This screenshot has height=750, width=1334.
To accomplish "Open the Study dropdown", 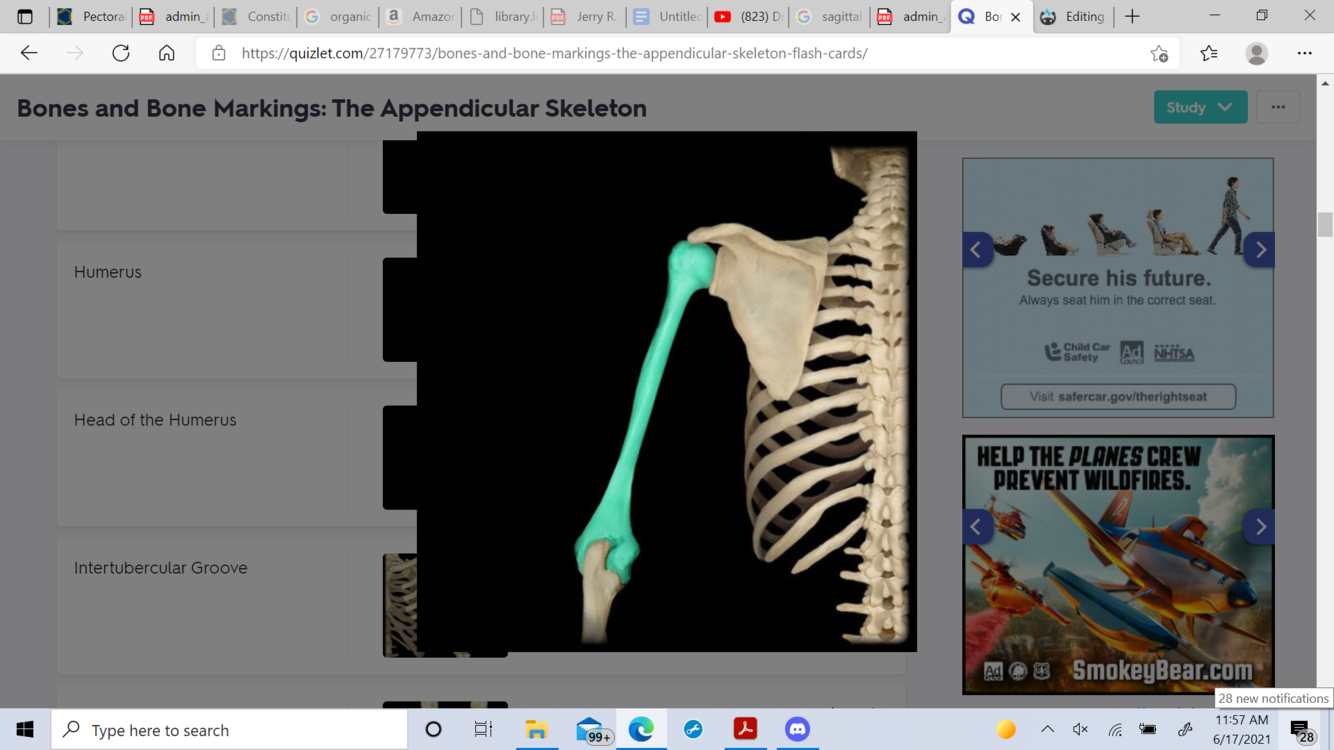I will coord(1200,107).
